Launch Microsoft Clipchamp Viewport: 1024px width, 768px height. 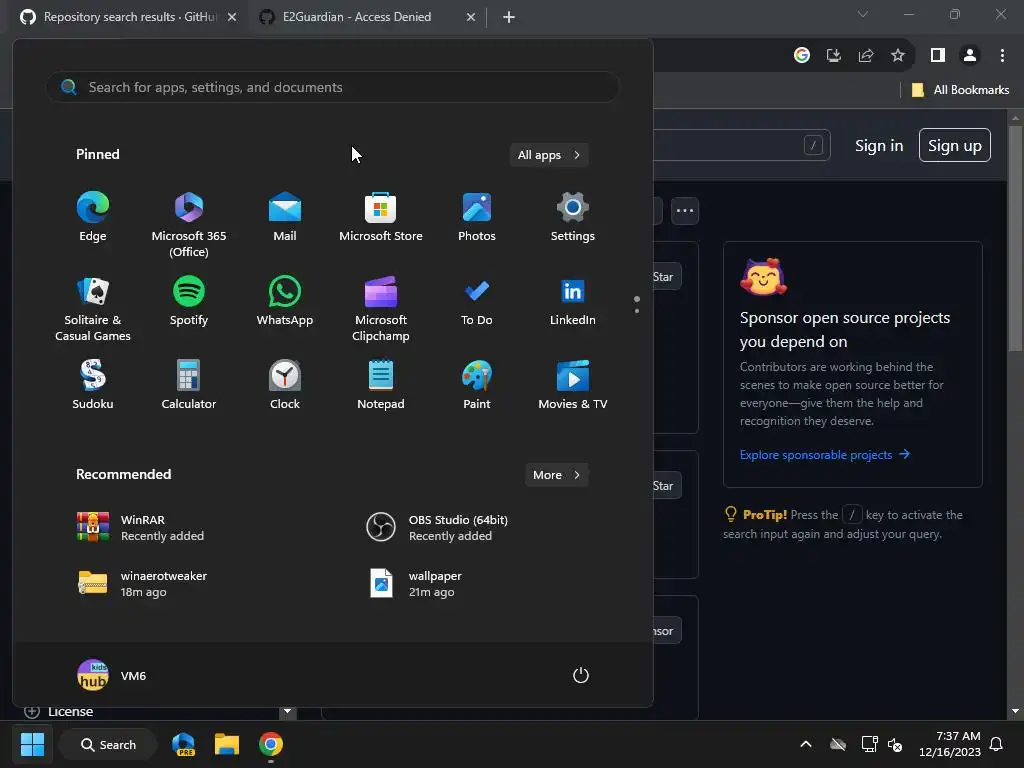point(381,308)
